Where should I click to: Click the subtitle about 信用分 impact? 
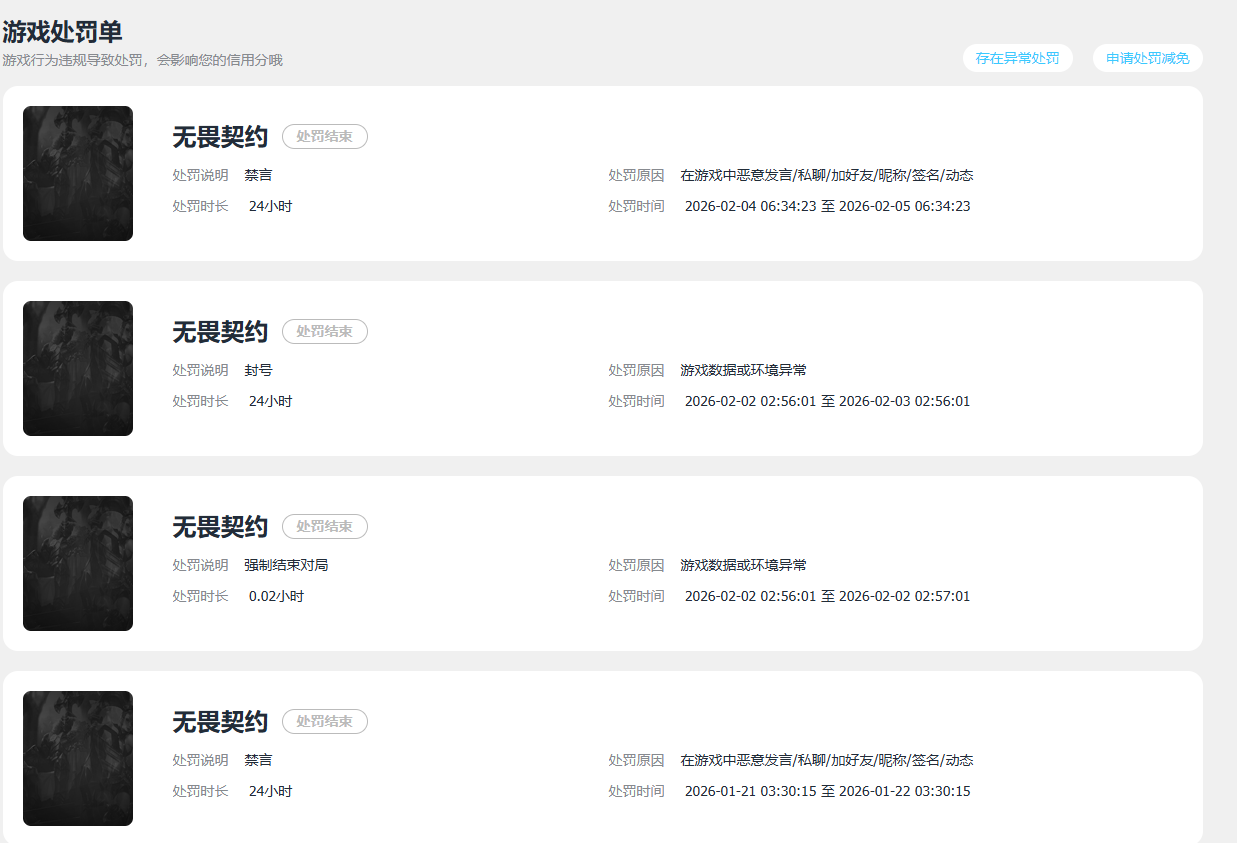pyautogui.click(x=142, y=60)
